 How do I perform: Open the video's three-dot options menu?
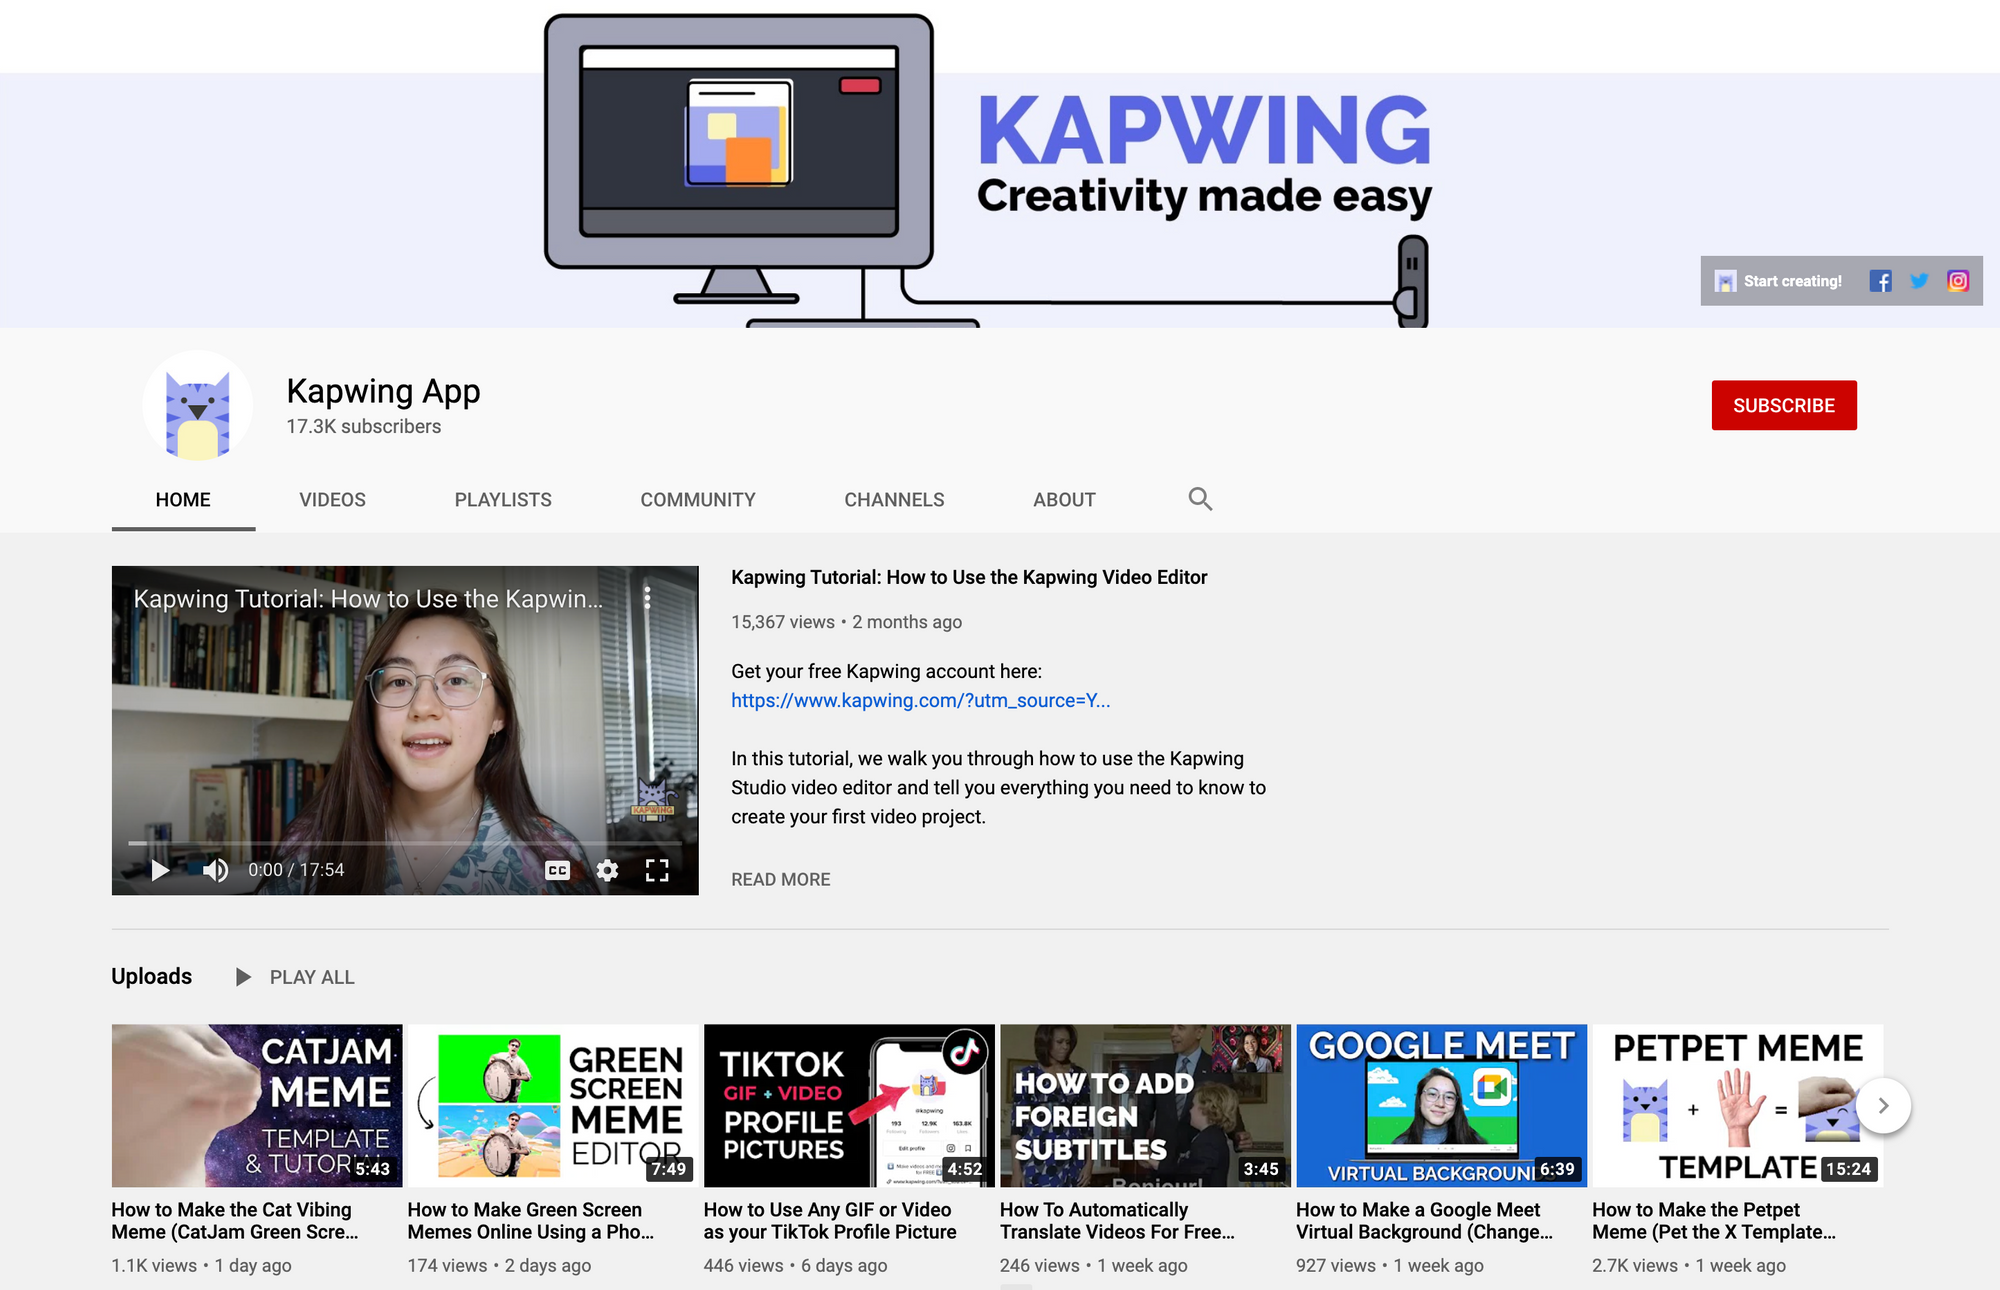[647, 598]
